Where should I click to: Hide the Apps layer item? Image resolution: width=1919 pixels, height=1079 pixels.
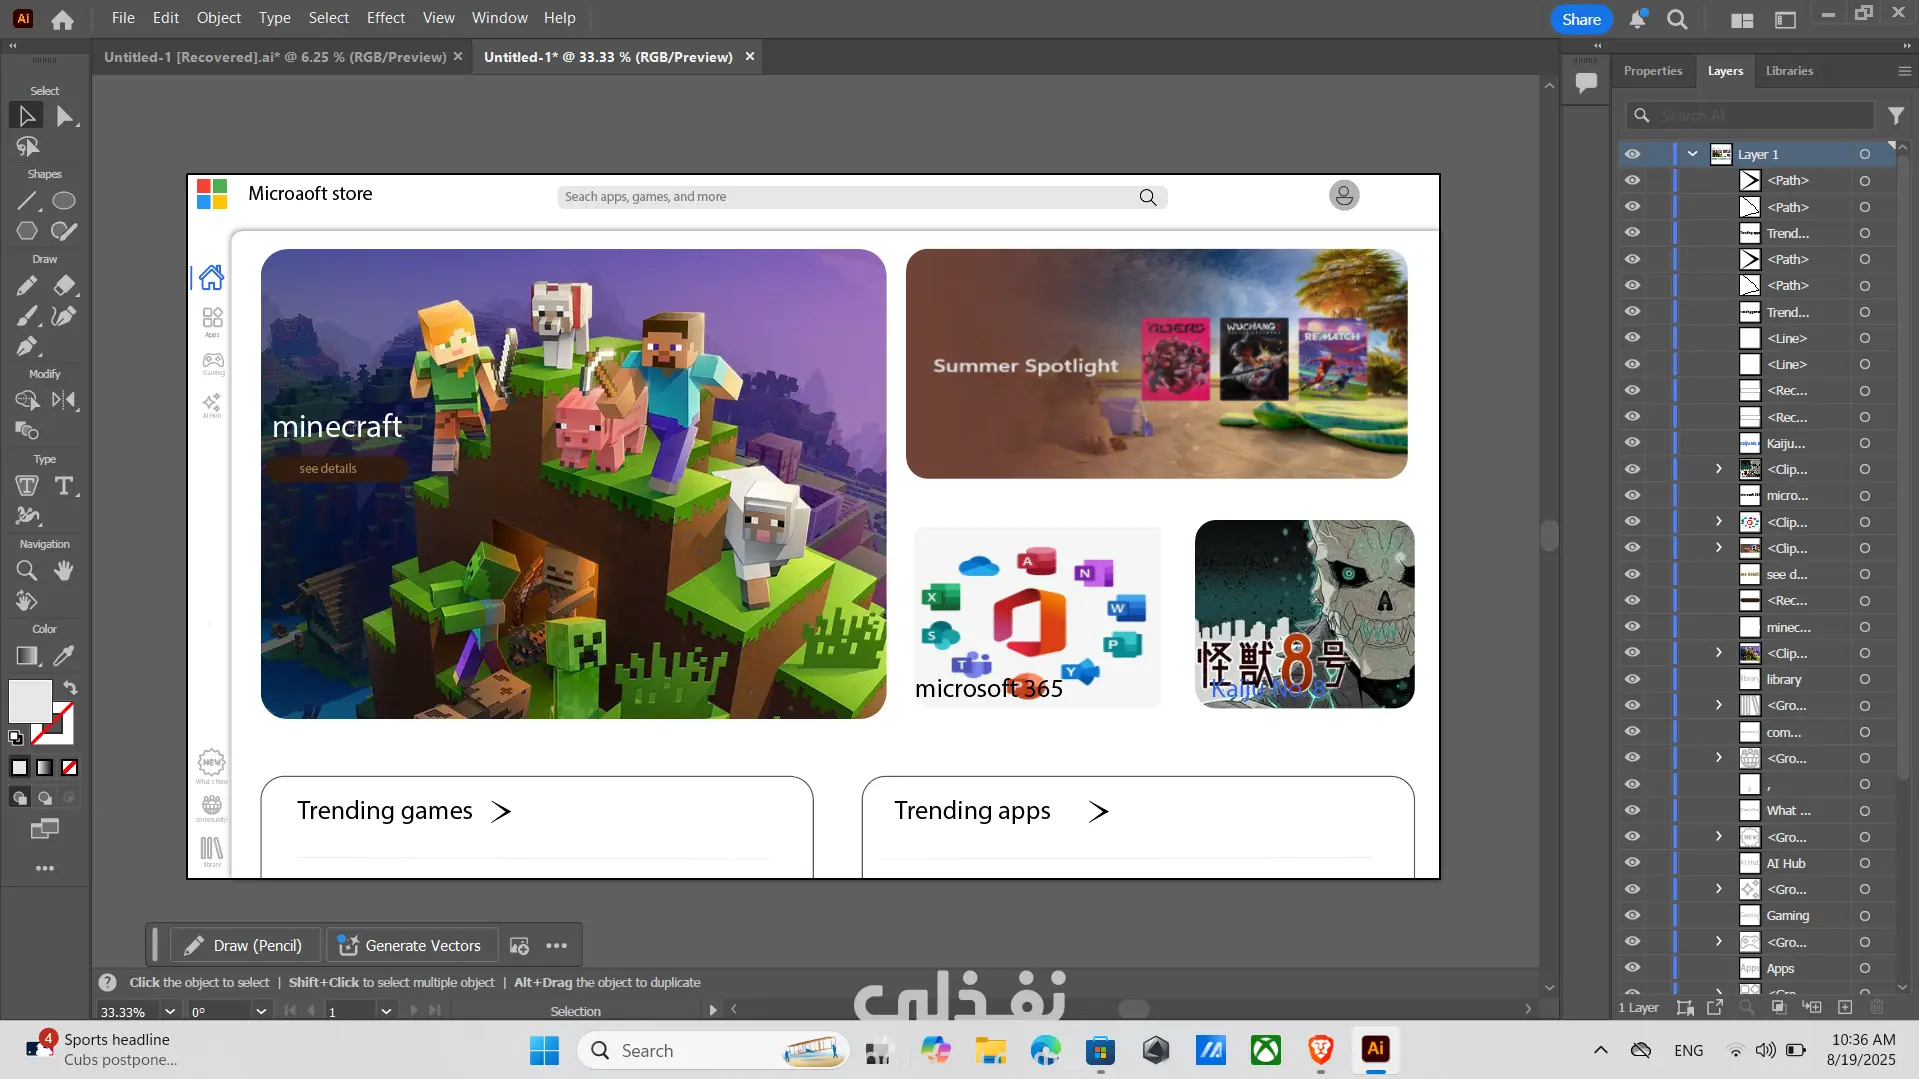(1632, 968)
